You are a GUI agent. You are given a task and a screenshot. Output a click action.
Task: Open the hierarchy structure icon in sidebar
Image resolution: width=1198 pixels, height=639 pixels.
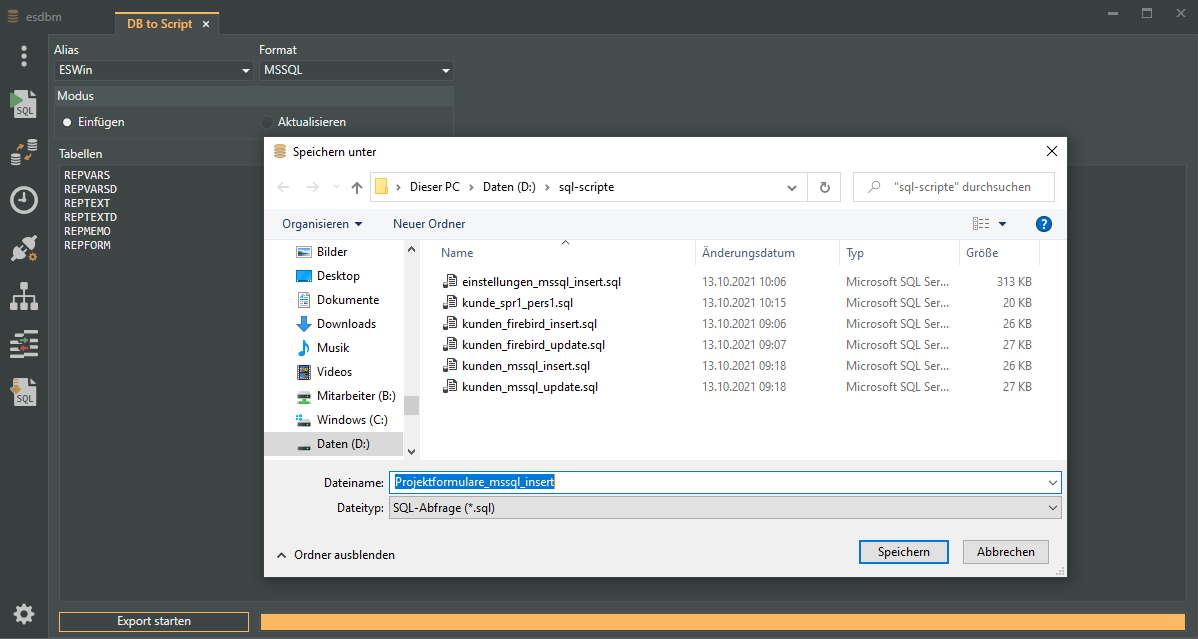(x=24, y=296)
